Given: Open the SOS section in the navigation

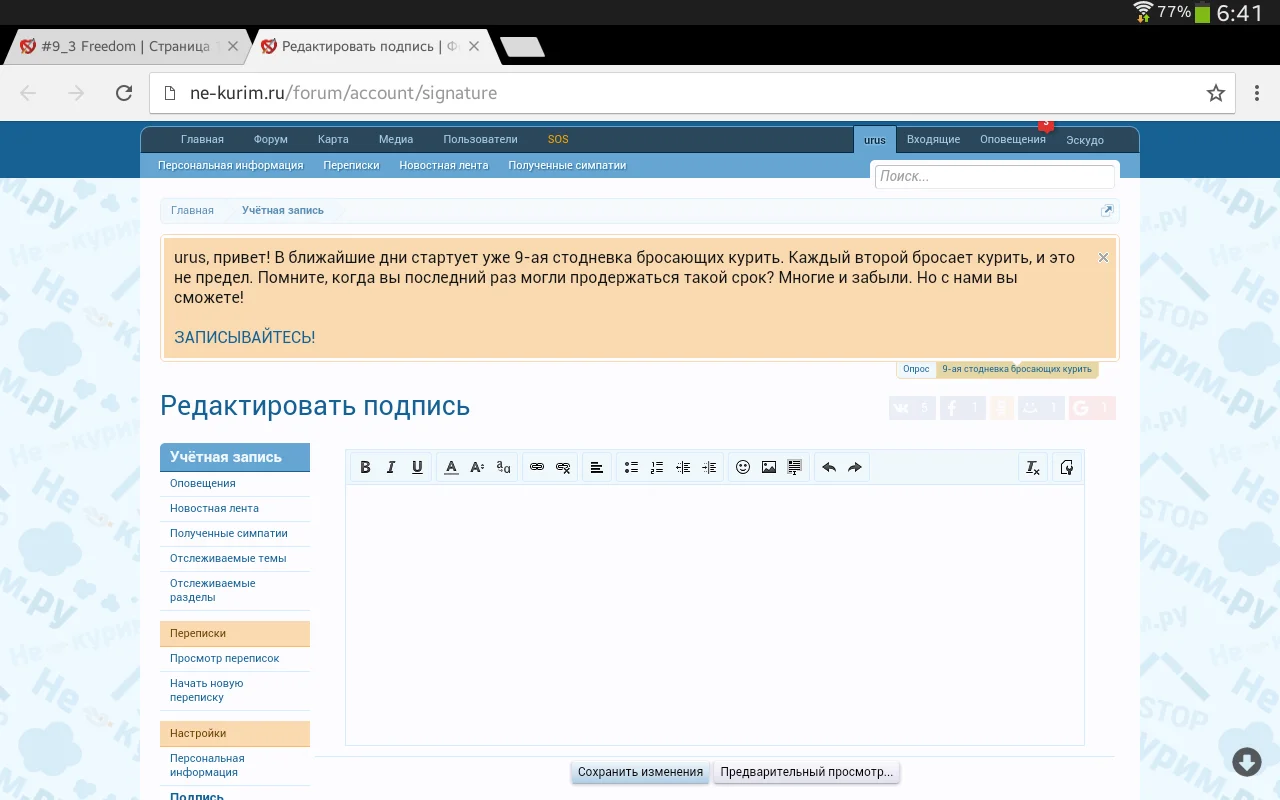Looking at the screenshot, I should click(x=557, y=139).
